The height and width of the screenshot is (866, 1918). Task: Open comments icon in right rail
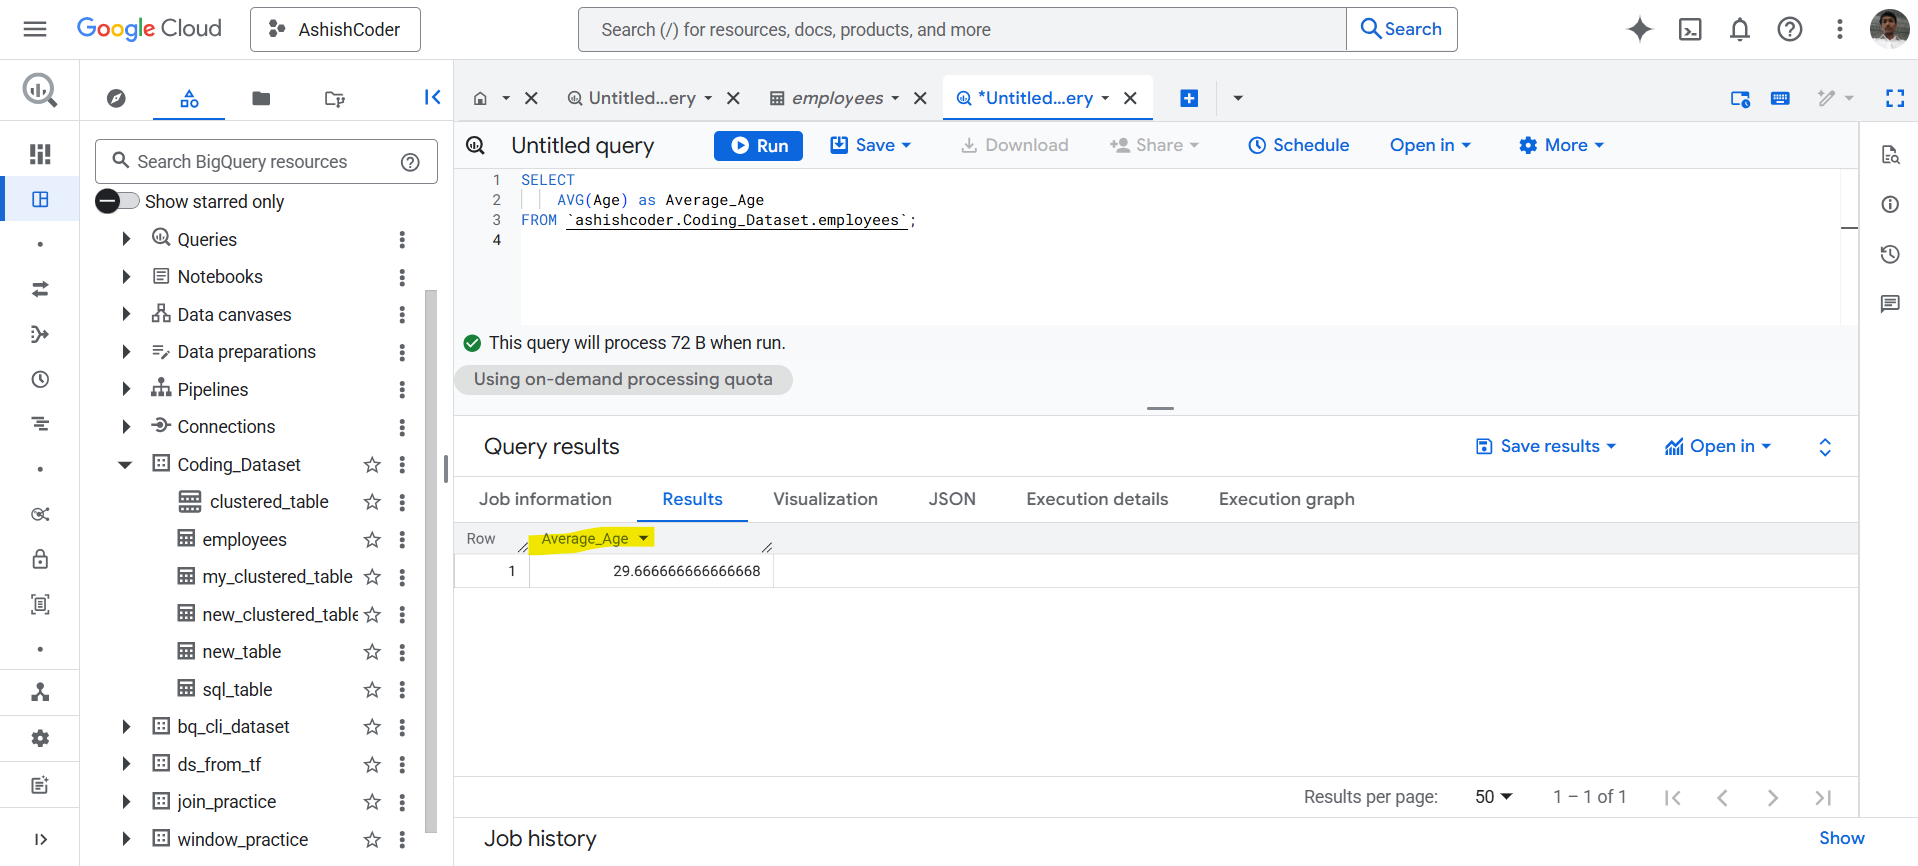(x=1890, y=304)
